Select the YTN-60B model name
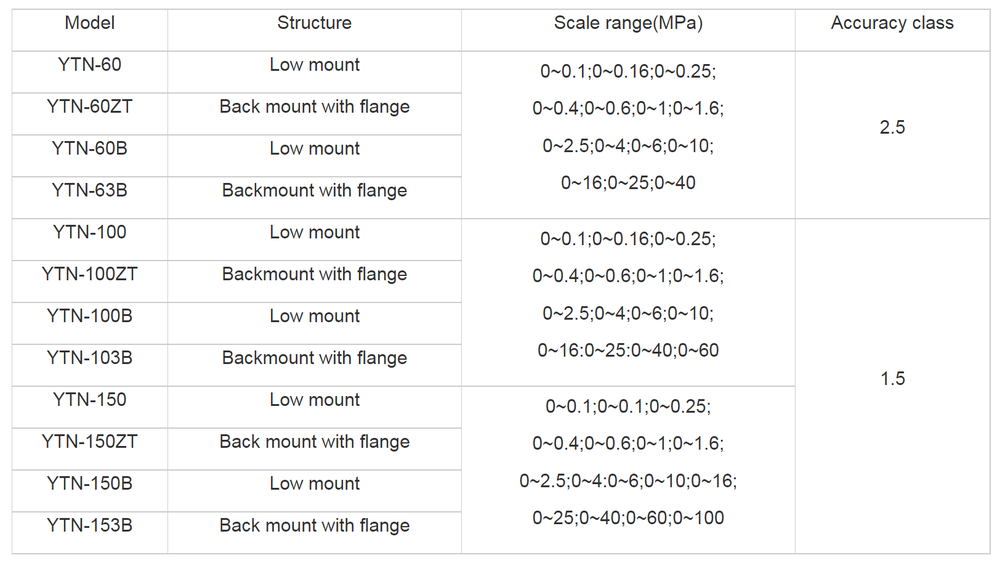This screenshot has height=563, width=1000. (89, 149)
